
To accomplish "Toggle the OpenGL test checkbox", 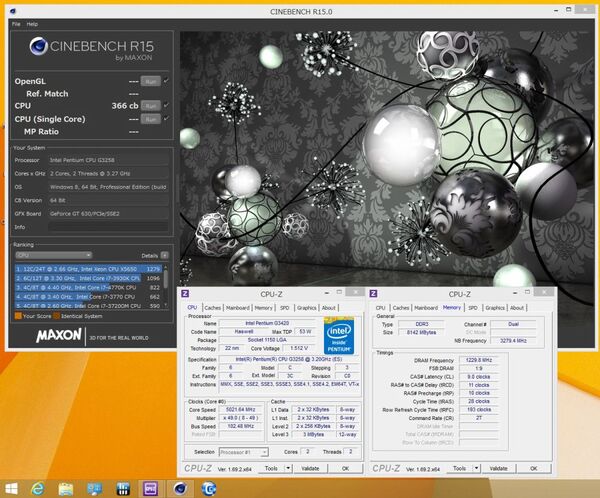I will point(166,81).
